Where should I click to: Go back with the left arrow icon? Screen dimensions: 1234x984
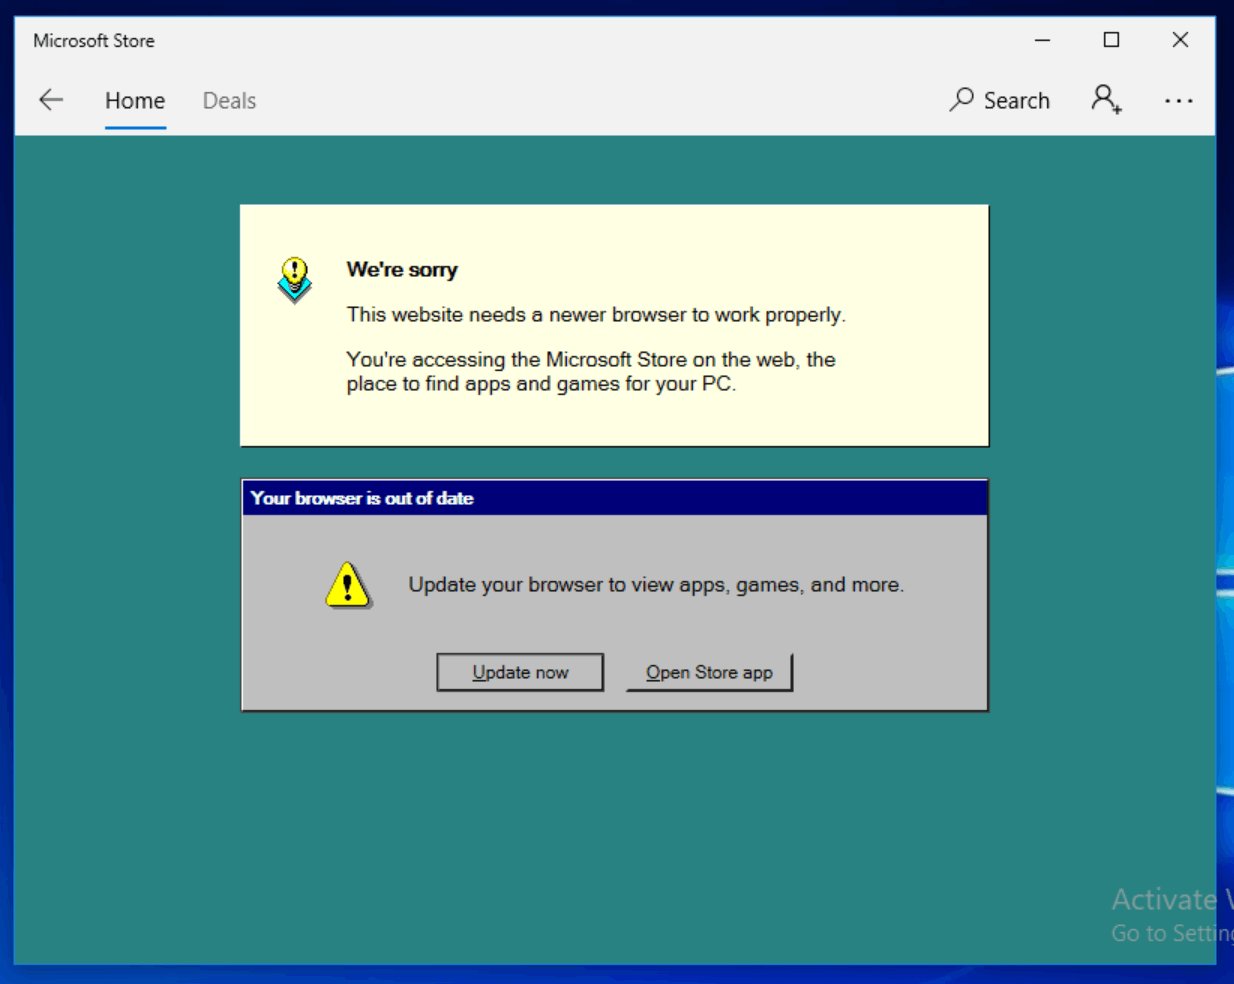[51, 100]
